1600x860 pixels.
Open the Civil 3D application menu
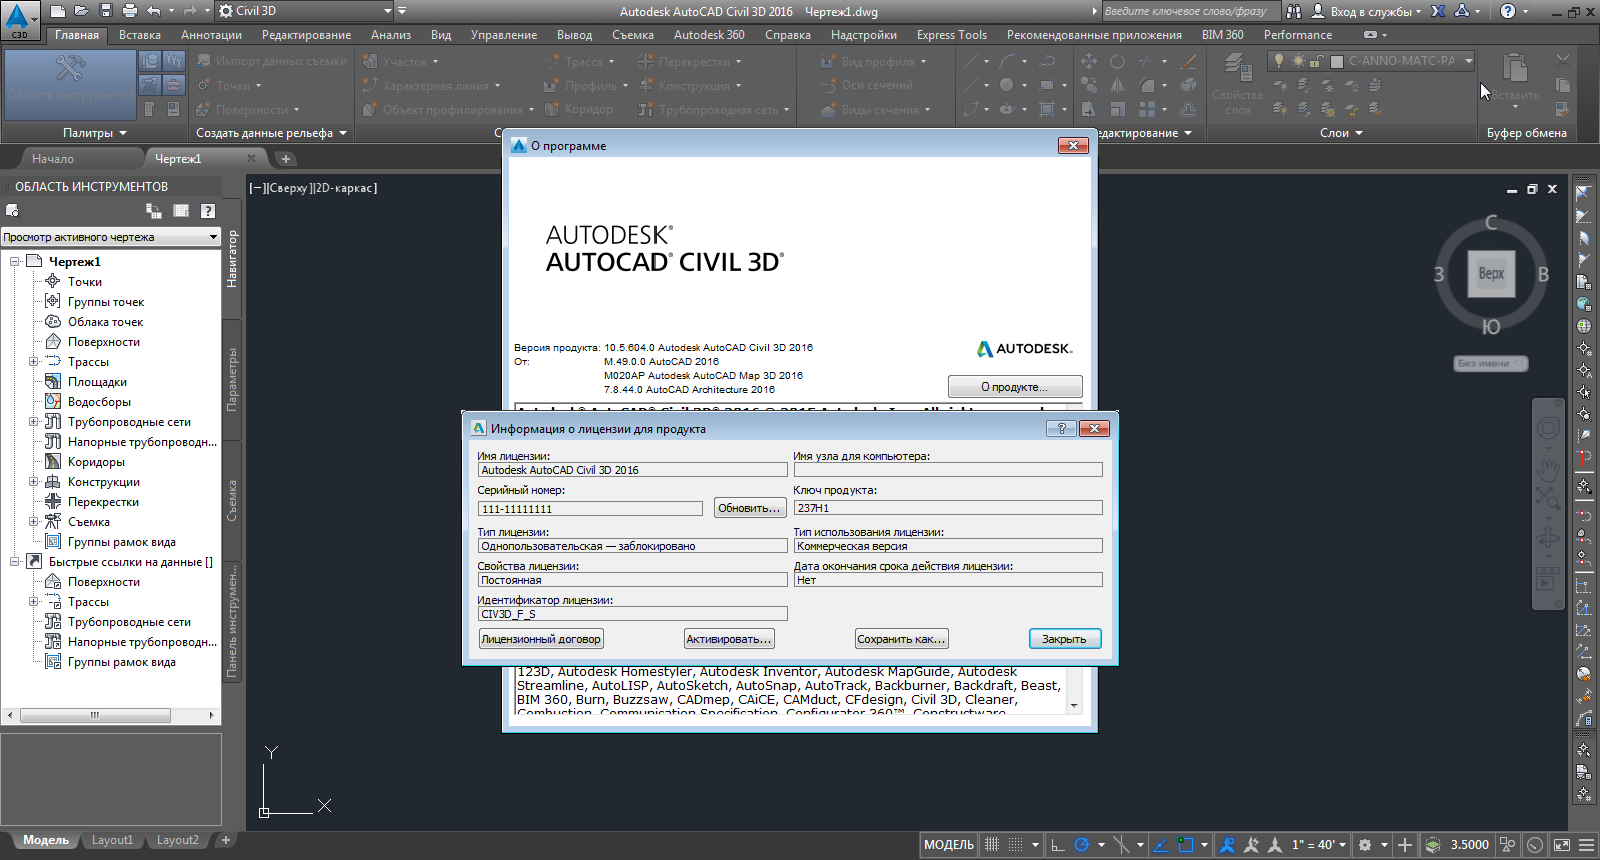[20, 19]
